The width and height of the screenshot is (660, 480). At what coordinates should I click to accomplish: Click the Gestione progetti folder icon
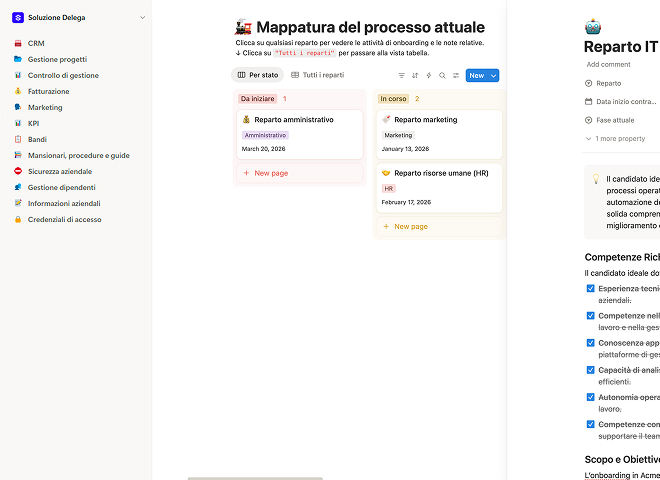(x=18, y=59)
